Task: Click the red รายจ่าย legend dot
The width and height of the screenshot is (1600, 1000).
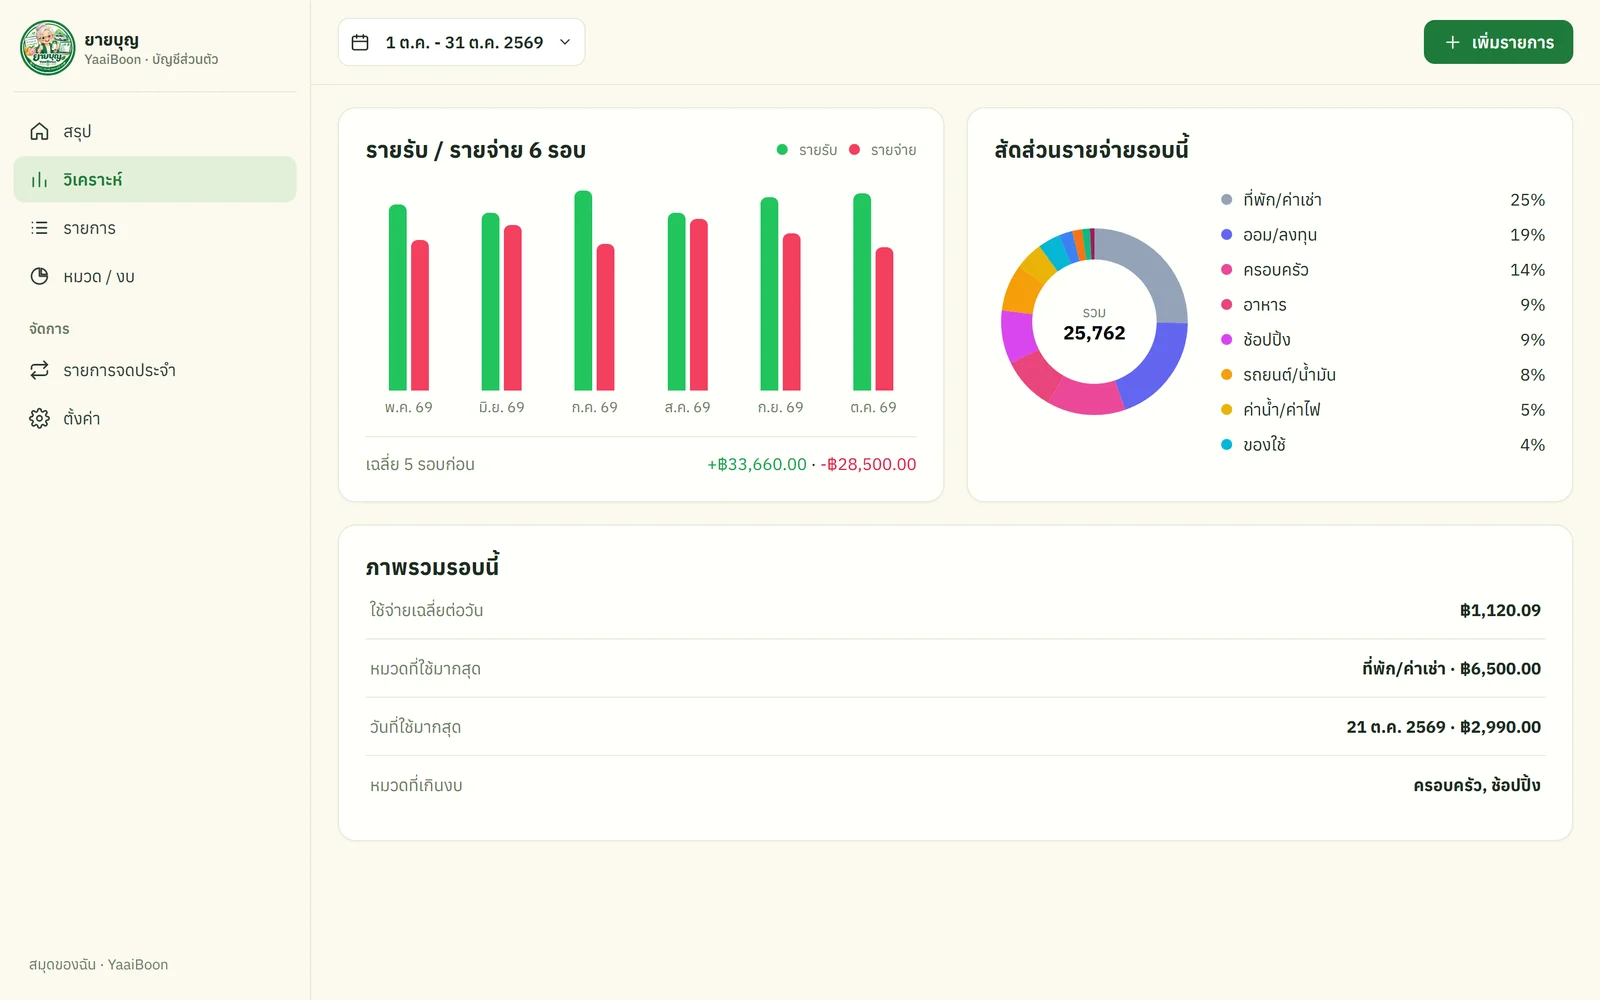Action: [x=854, y=150]
